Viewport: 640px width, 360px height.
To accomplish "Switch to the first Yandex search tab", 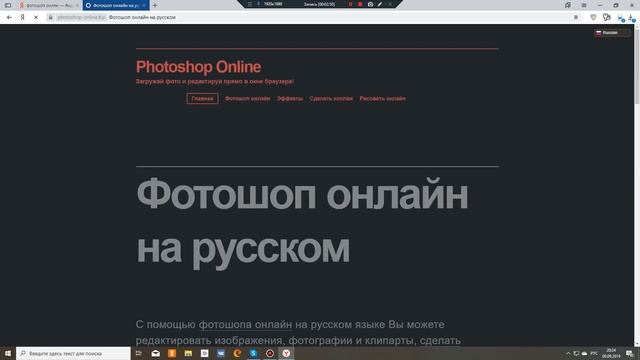I will point(49,5).
